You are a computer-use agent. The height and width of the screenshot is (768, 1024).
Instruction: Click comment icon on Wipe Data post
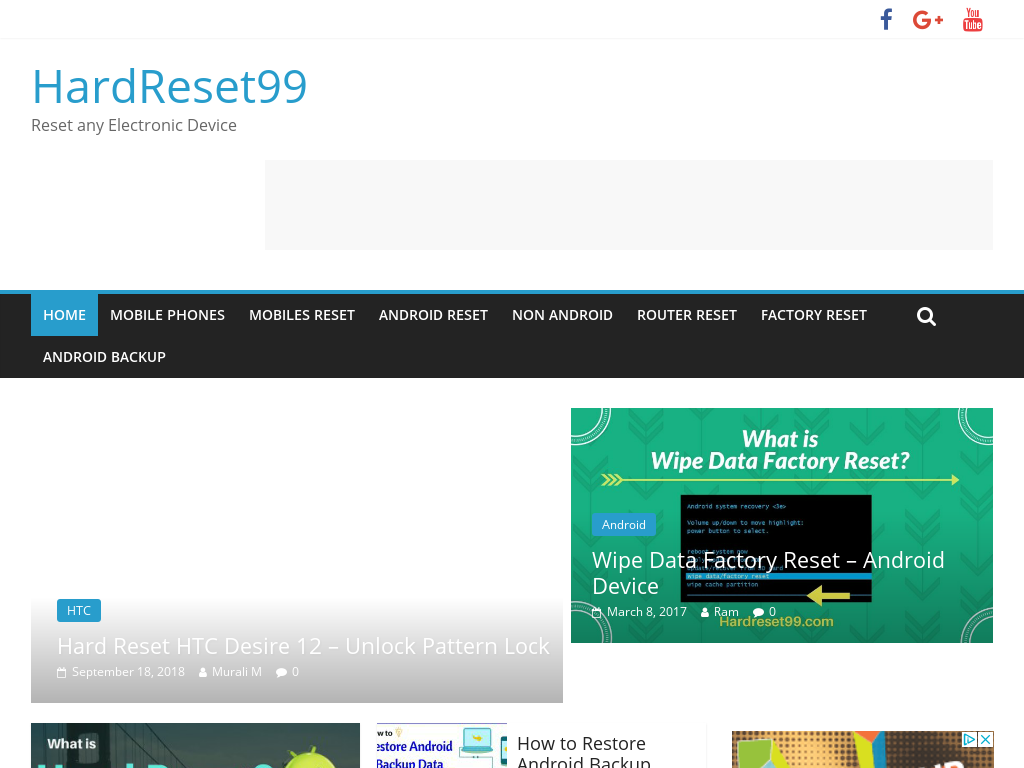(758, 612)
